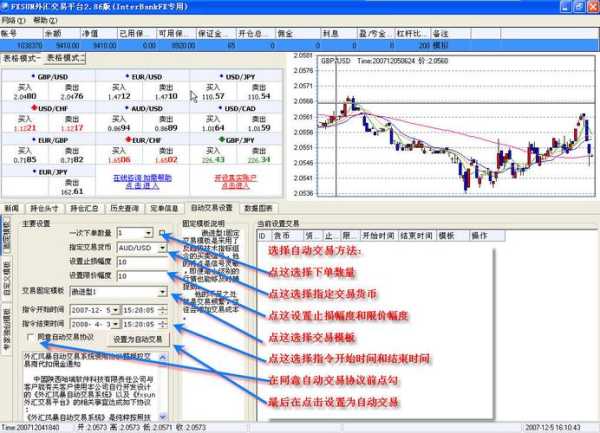The height and width of the screenshot is (433, 600).
Task: Click the blue dot icon beside USD/CAD
Action: [223, 107]
